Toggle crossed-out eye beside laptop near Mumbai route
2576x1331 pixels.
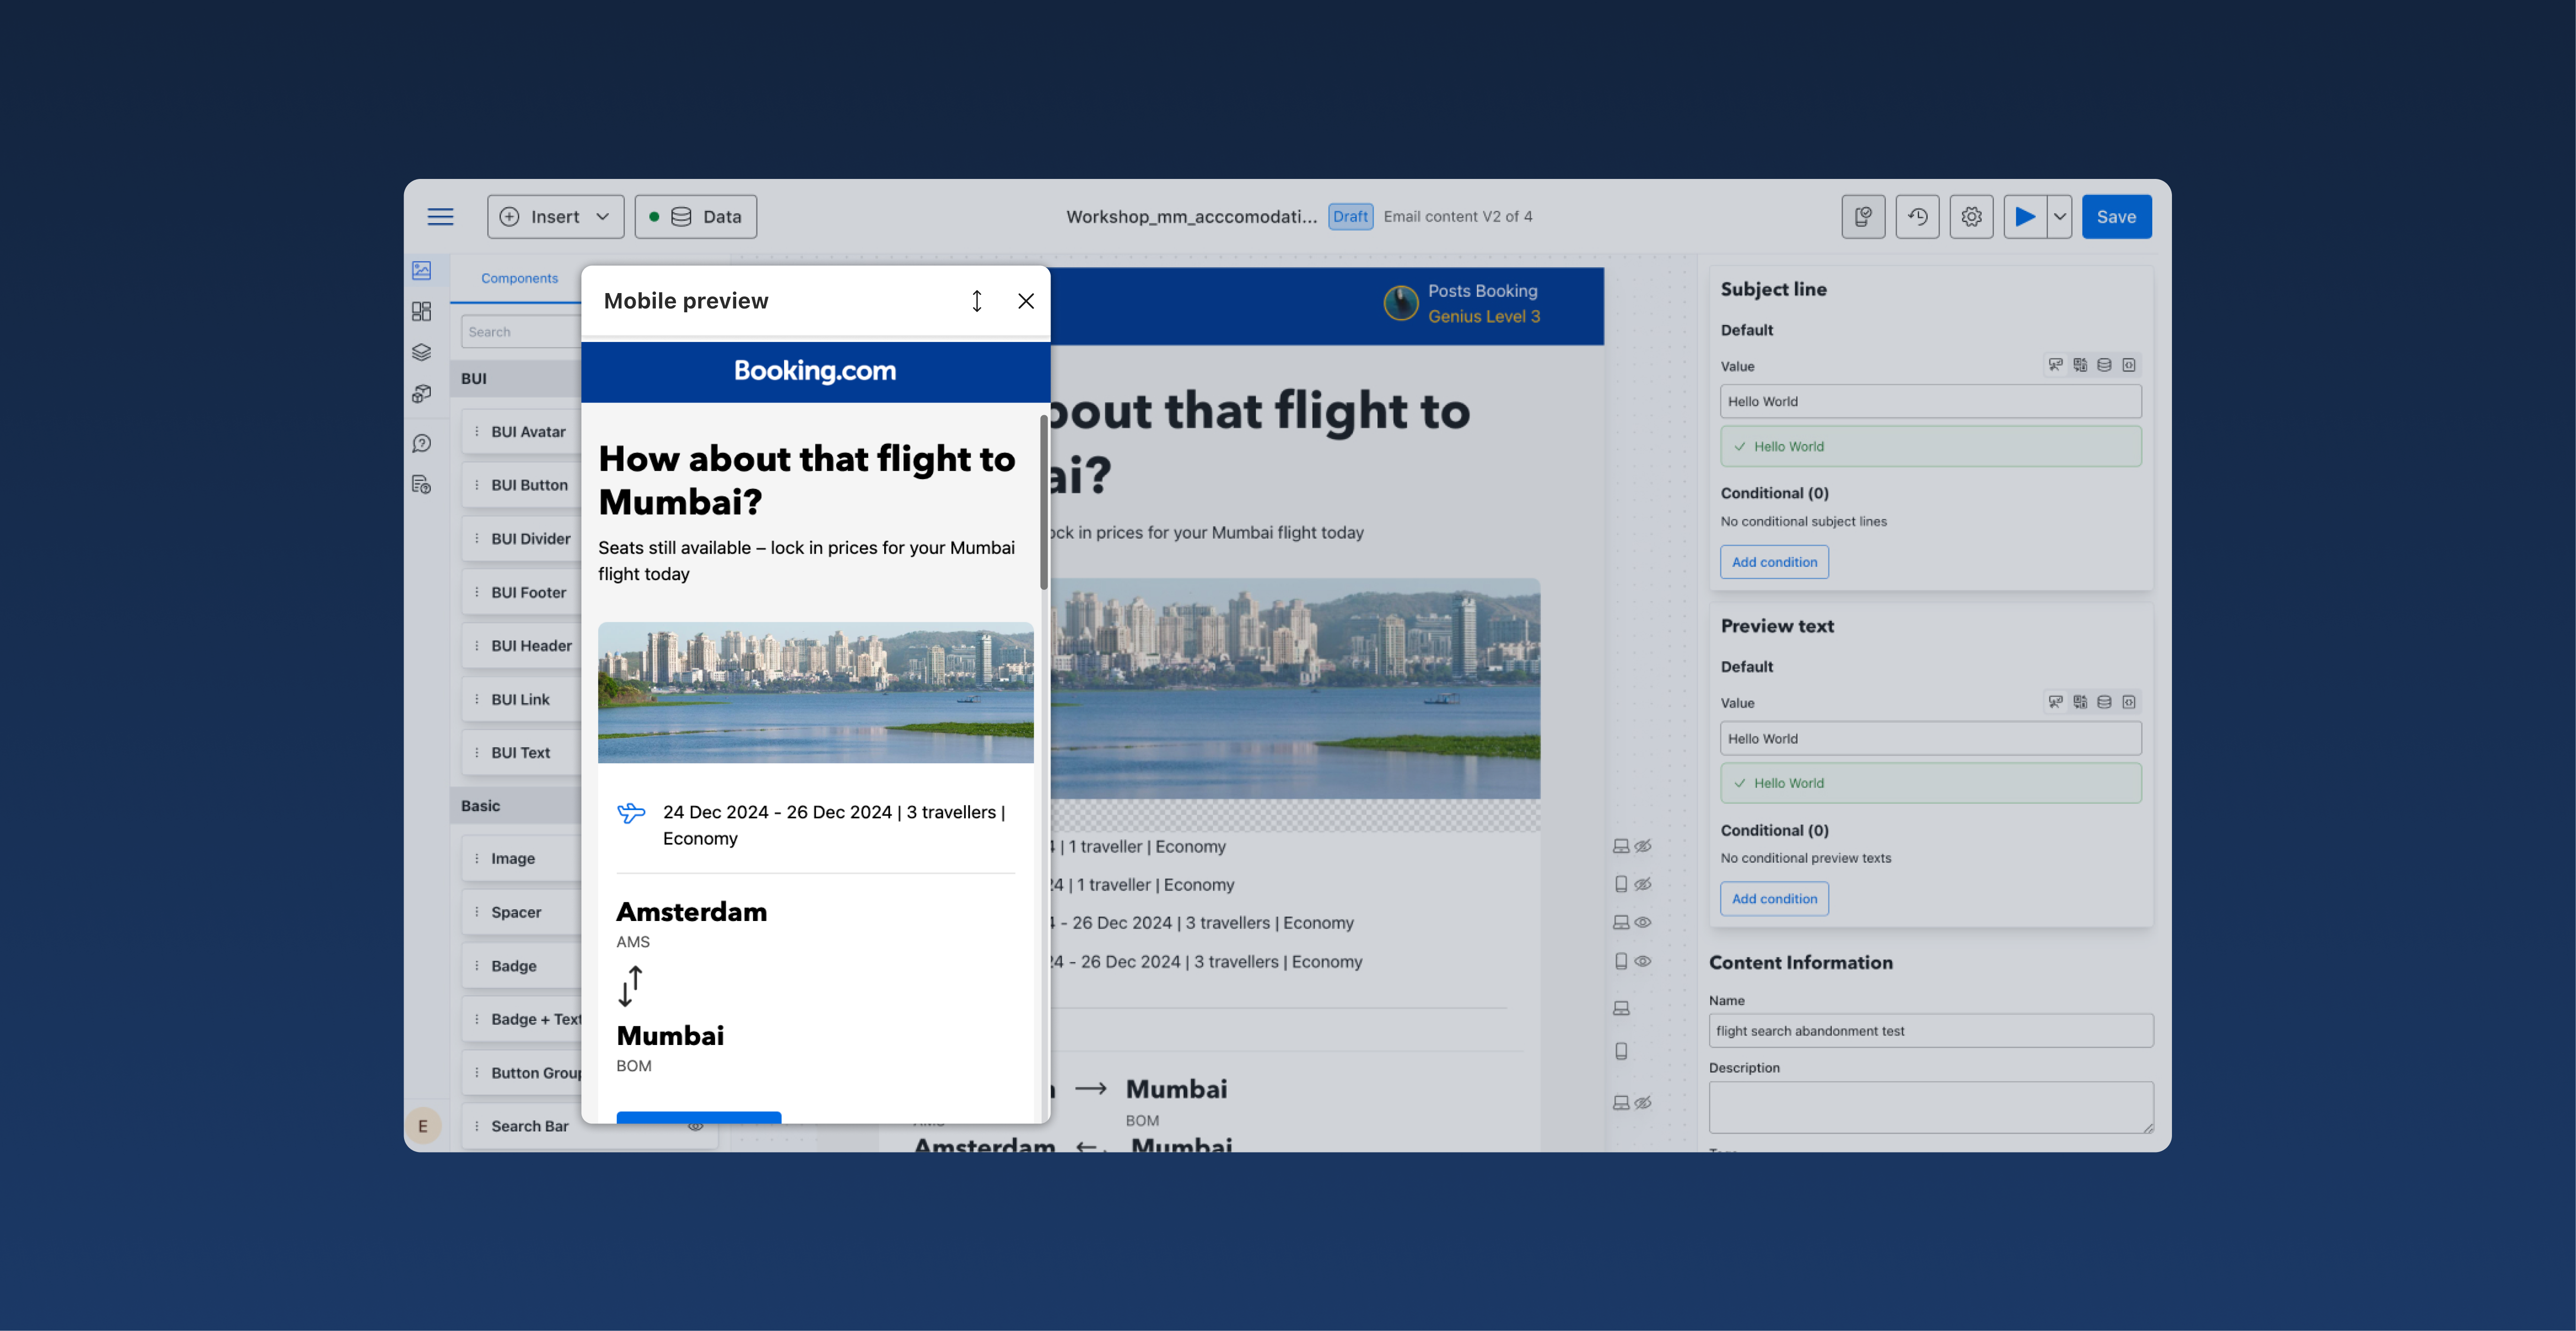(1643, 1103)
